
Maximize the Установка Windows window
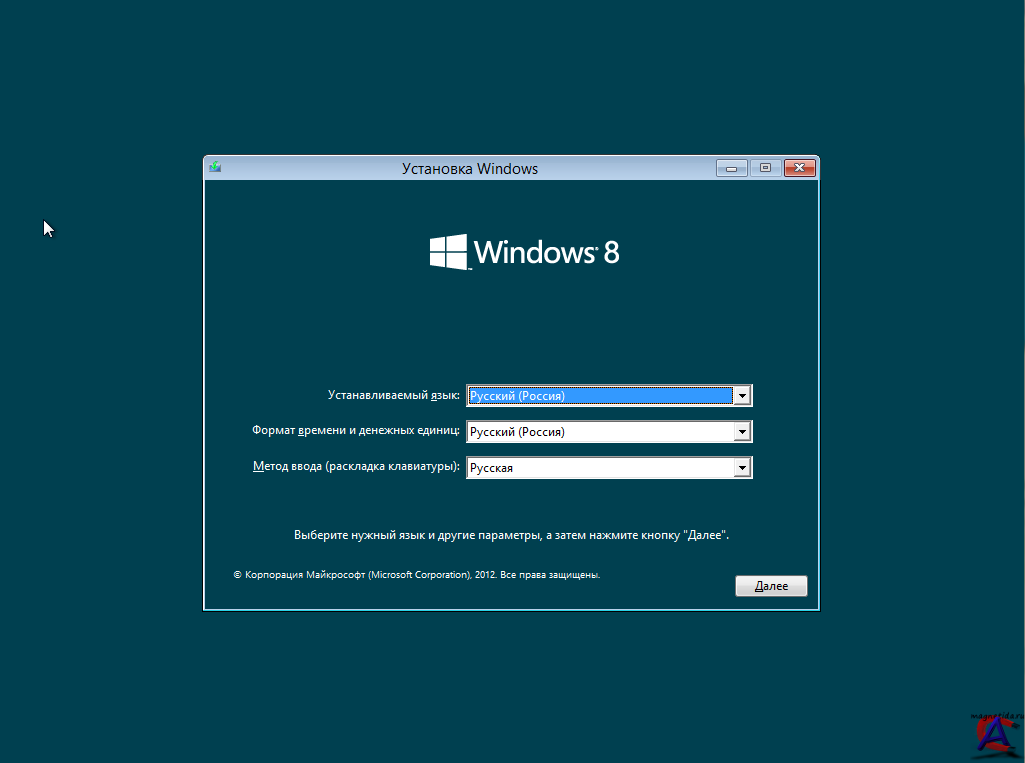click(765, 168)
